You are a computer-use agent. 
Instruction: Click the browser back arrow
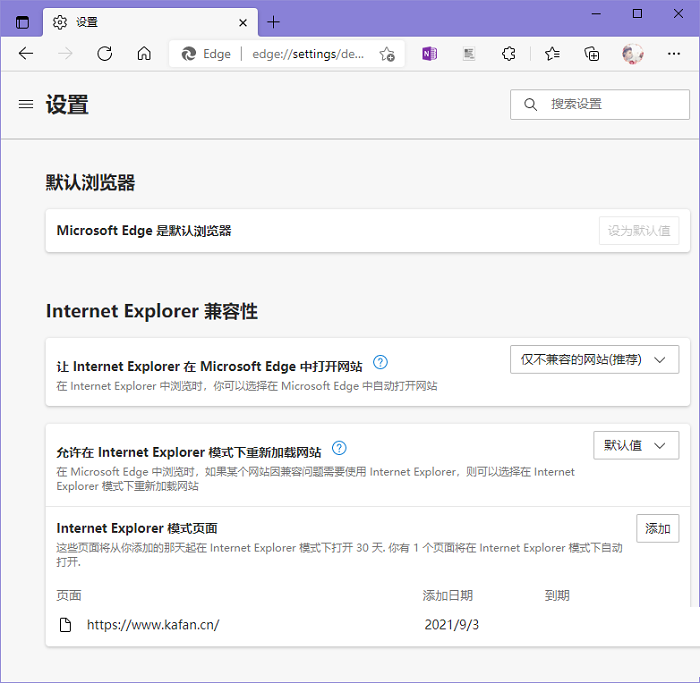click(x=26, y=54)
